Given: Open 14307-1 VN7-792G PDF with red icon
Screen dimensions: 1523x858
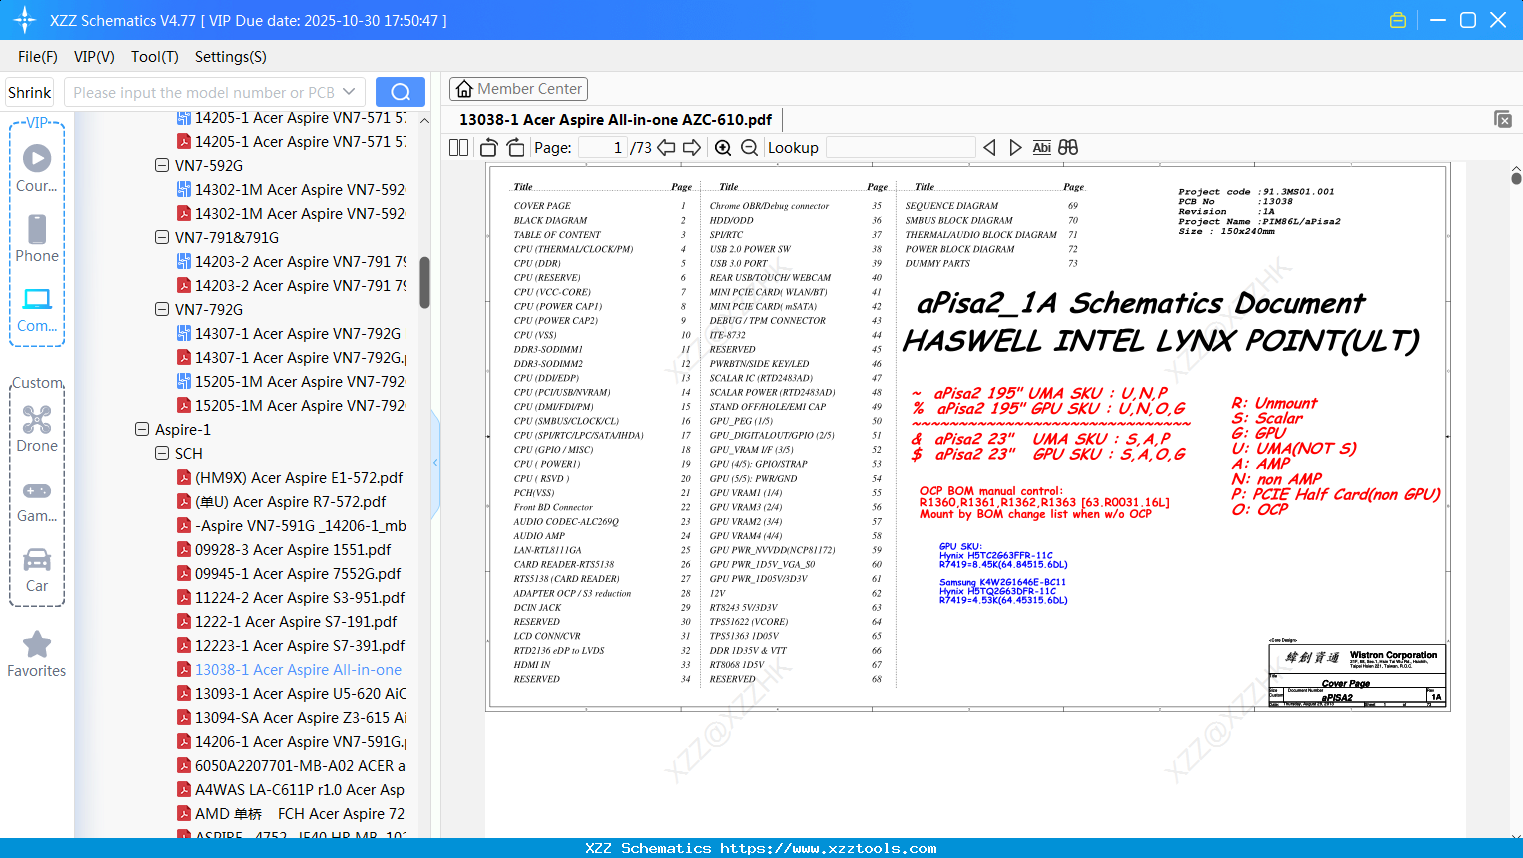Looking at the screenshot, I should 291,357.
